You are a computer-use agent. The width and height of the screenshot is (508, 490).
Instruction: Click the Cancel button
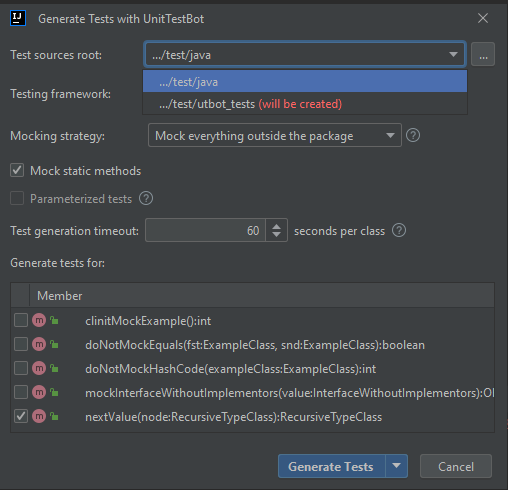[x=456, y=466]
